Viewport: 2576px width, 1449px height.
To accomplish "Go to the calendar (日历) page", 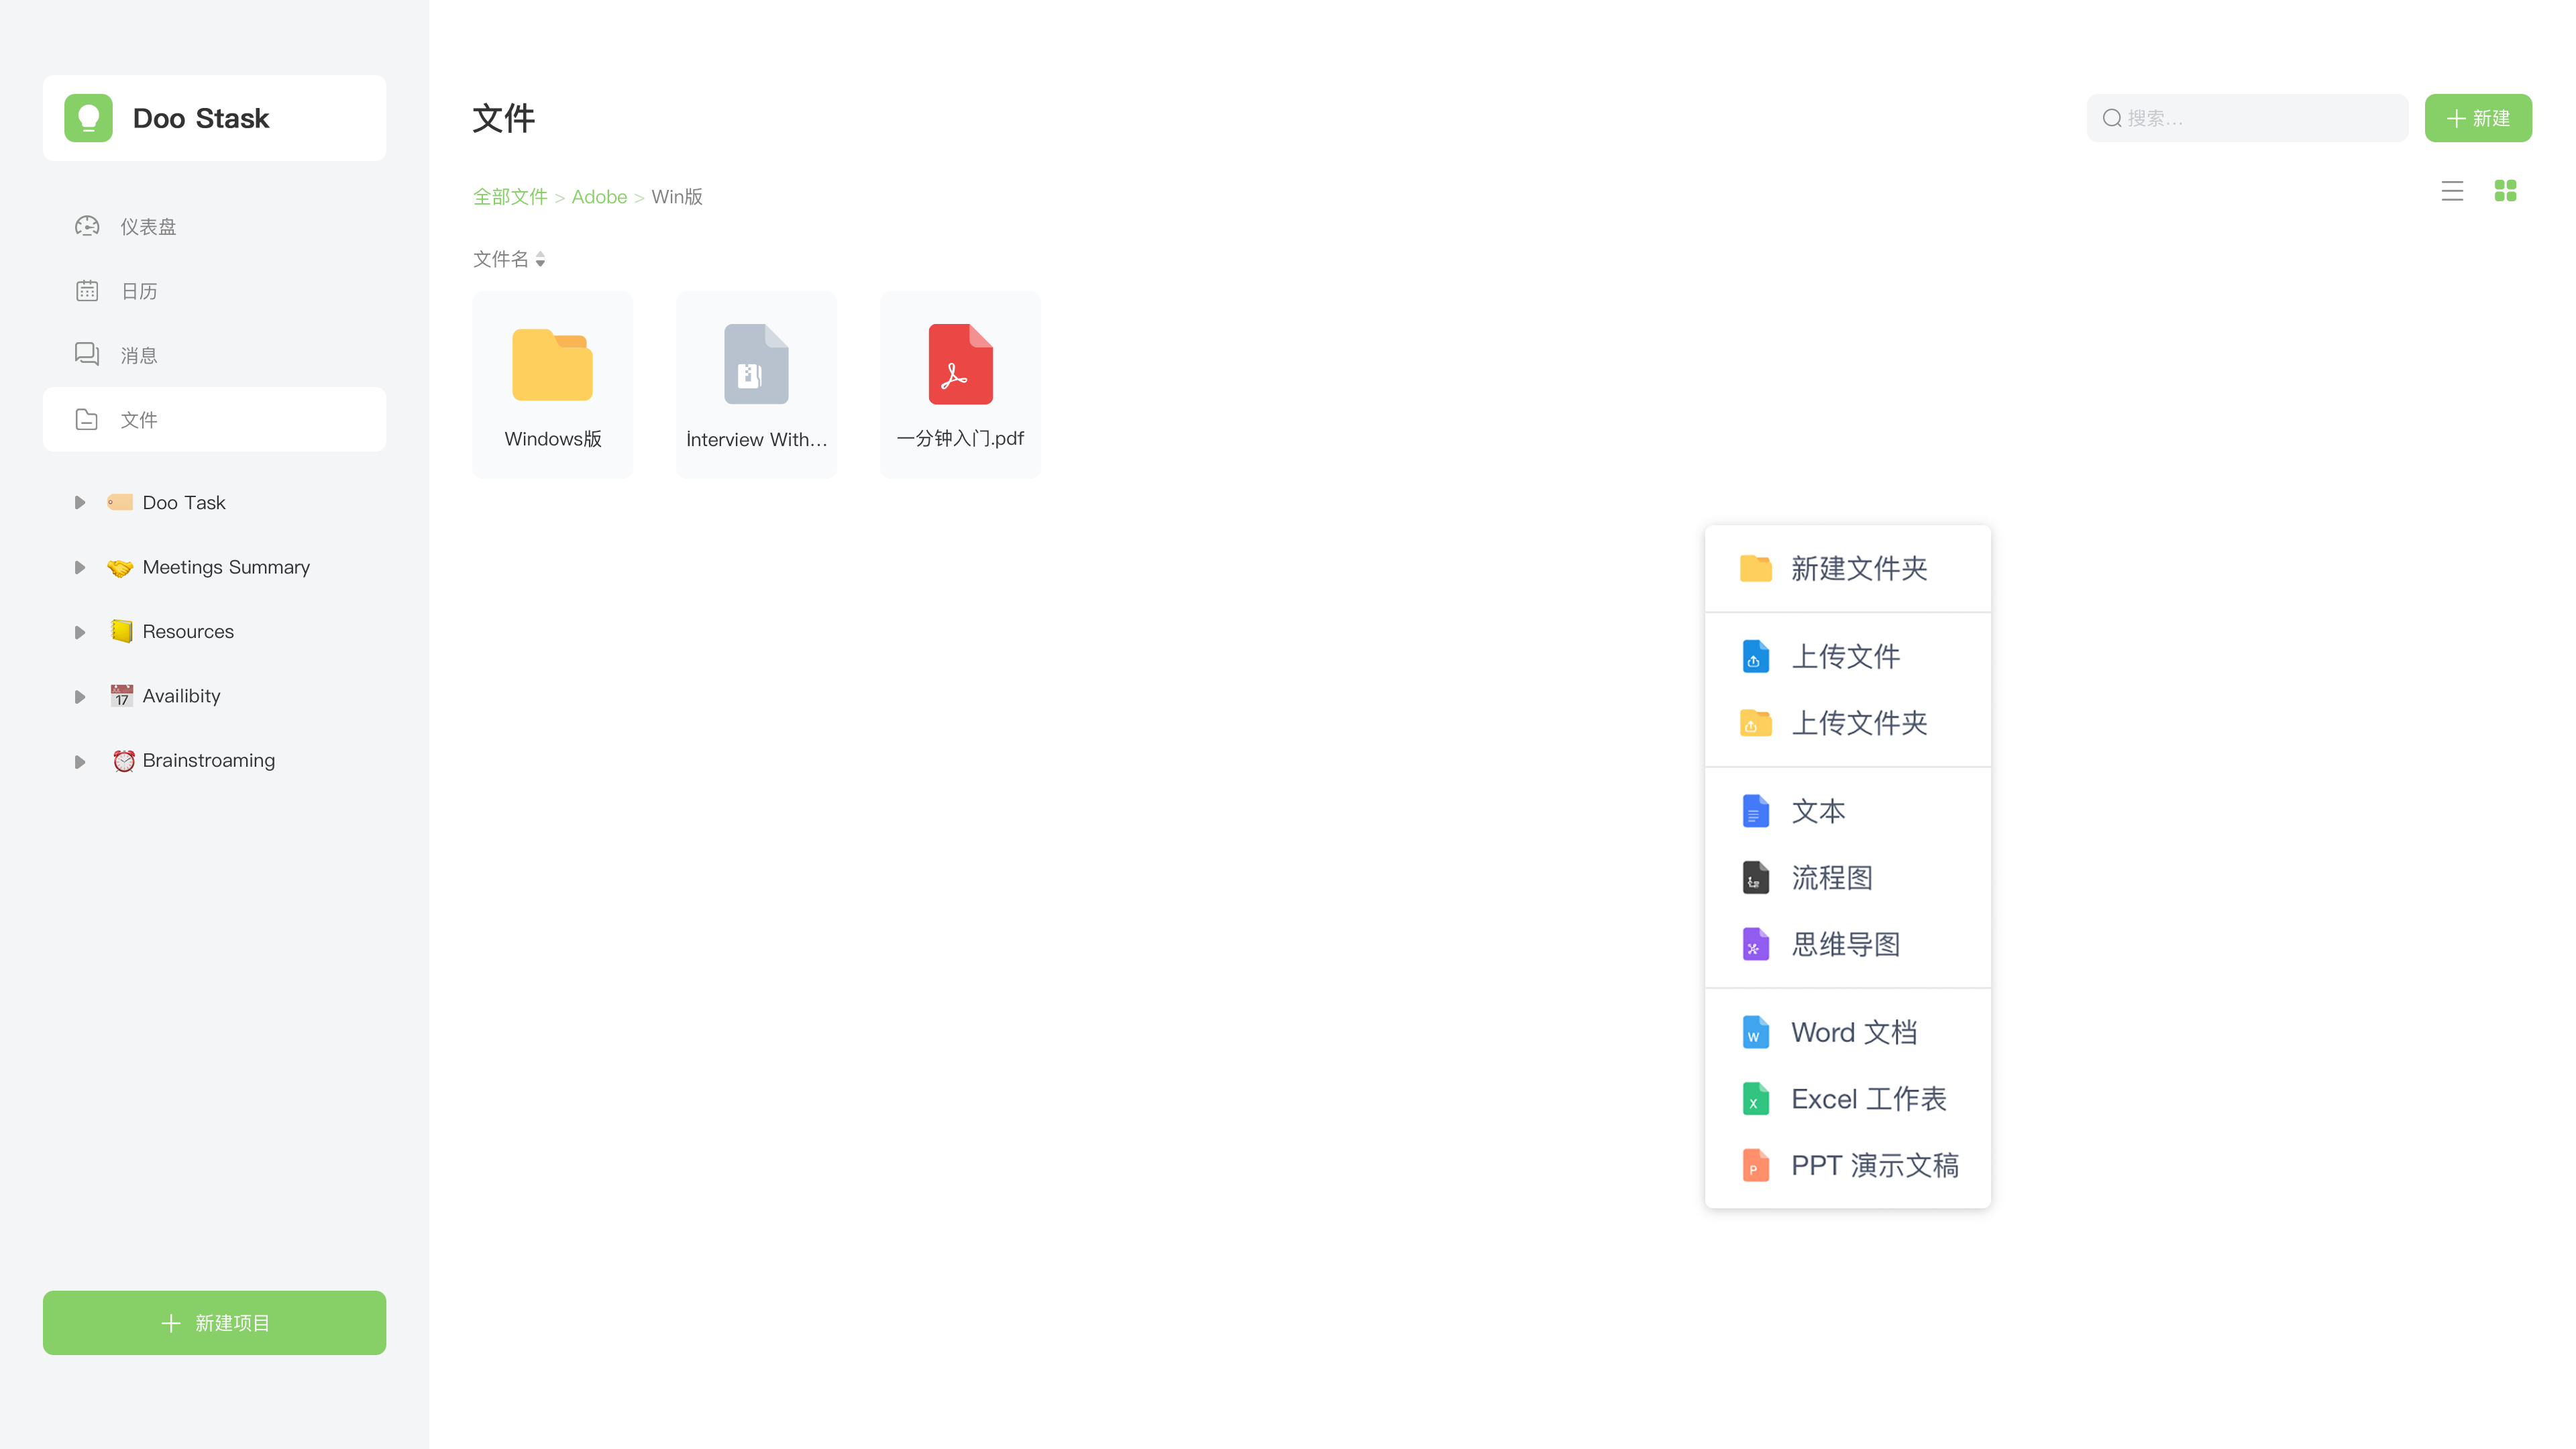I will [139, 291].
